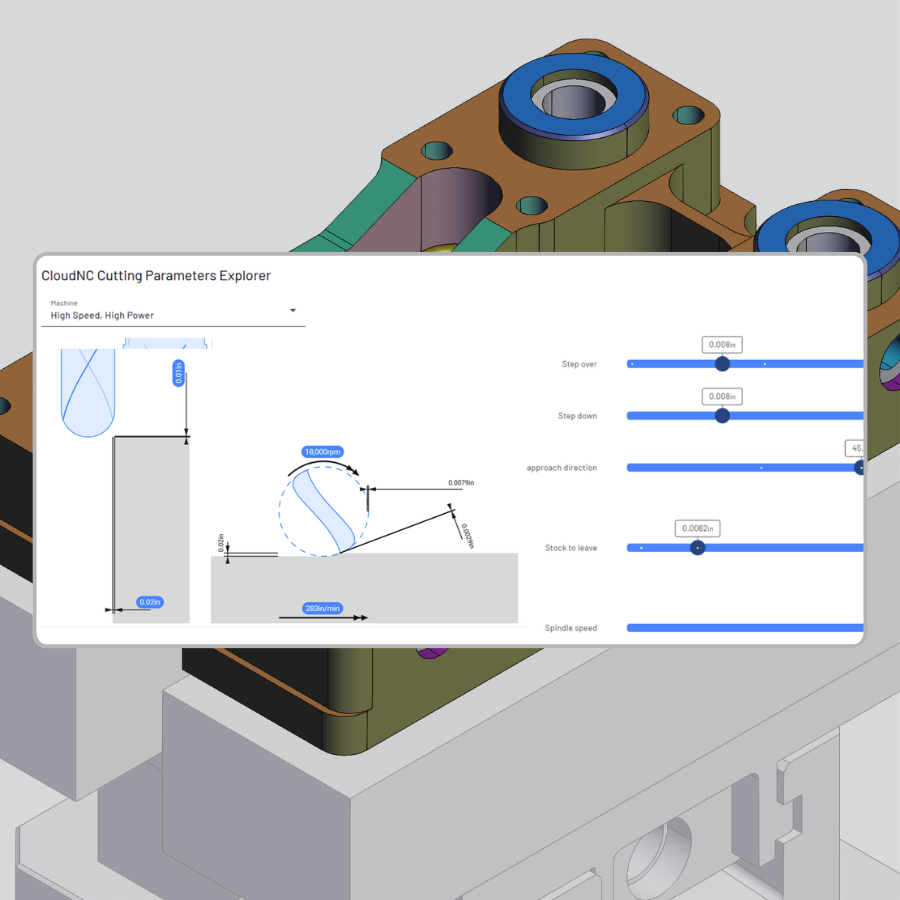This screenshot has height=900, width=900.
Task: Click the Step down slider handle
Action: click(x=722, y=416)
